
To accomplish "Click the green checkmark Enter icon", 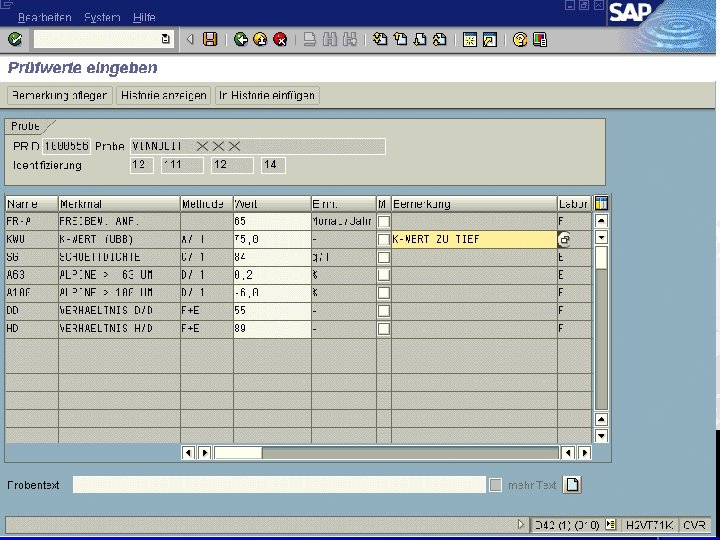I will pos(15,39).
